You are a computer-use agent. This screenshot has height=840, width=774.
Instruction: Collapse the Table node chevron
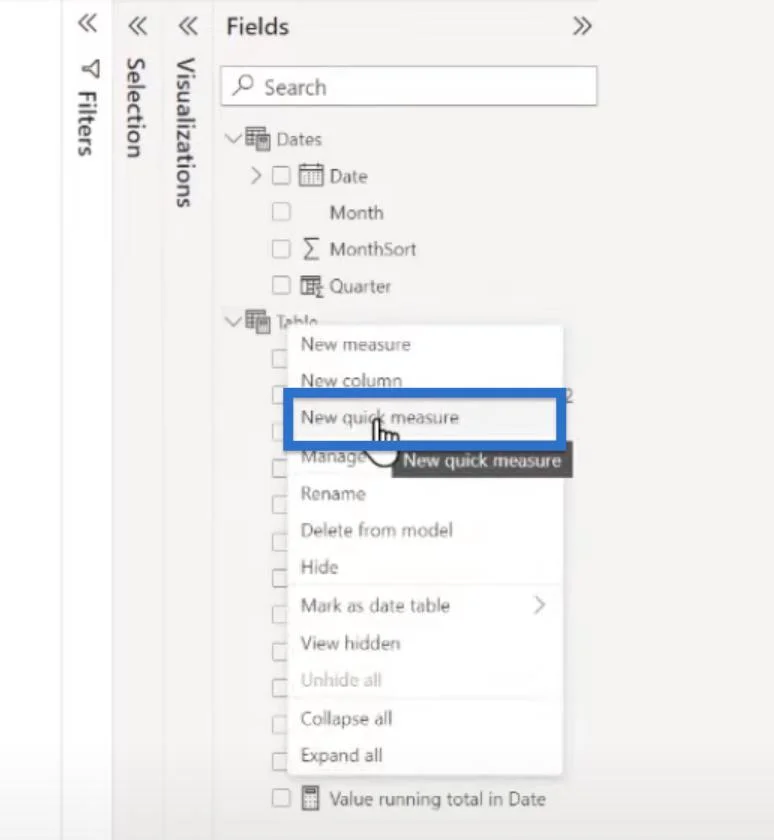[x=233, y=321]
